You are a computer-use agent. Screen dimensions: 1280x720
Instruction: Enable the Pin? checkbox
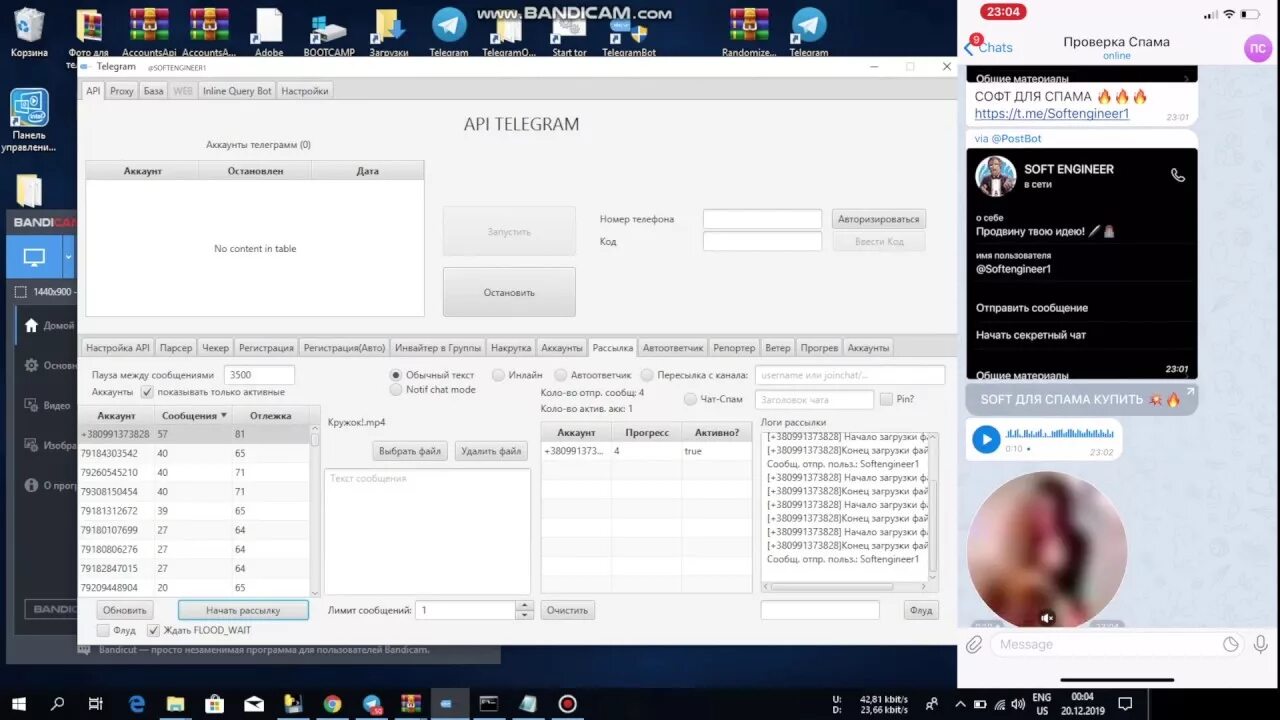coord(886,399)
